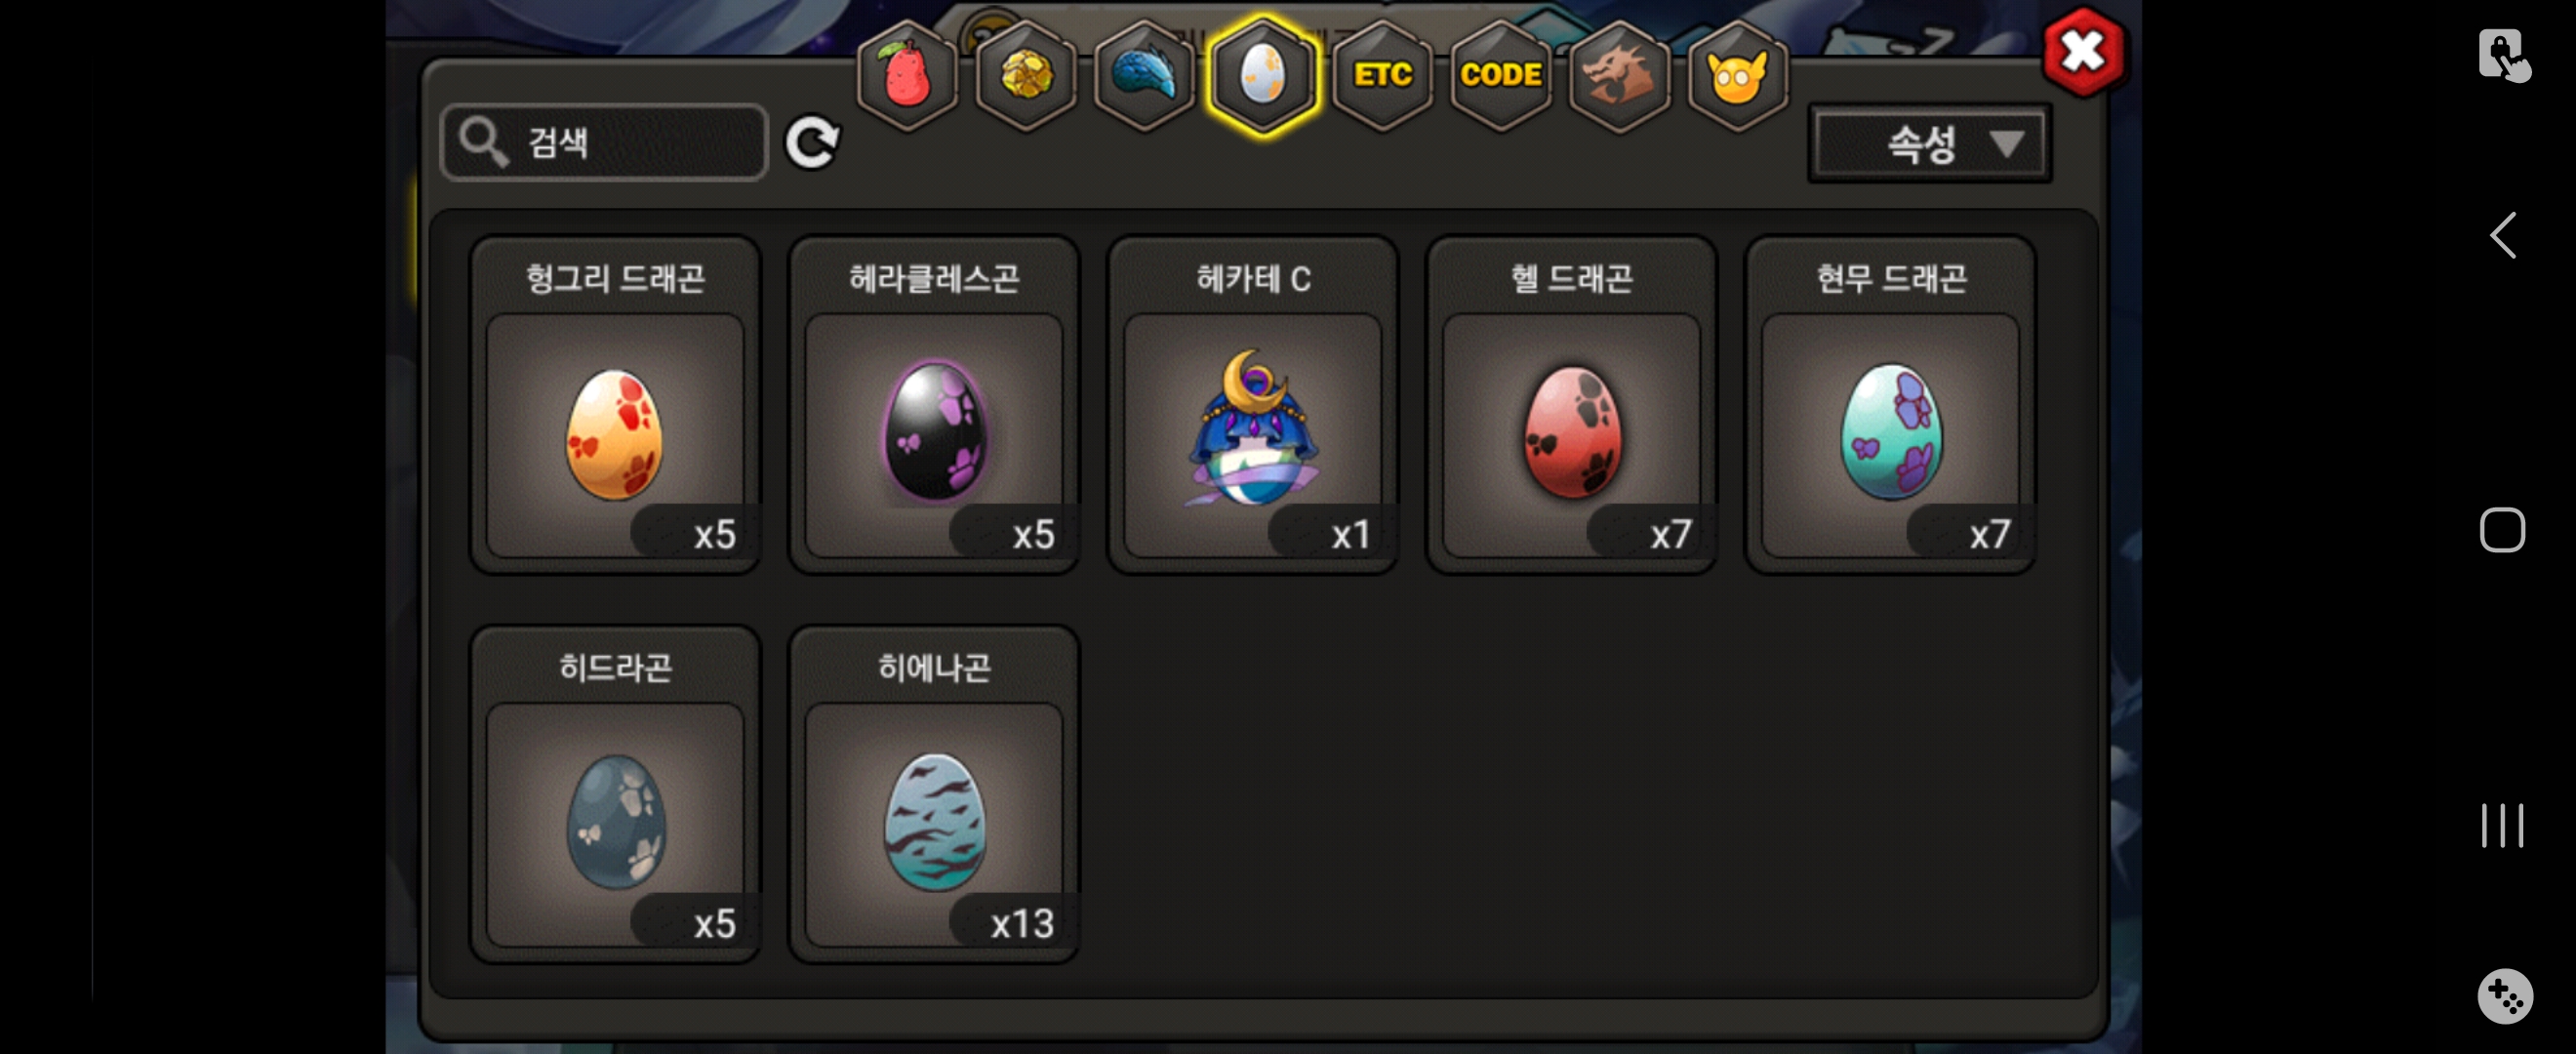Open the ETC items tab

(x=1382, y=76)
